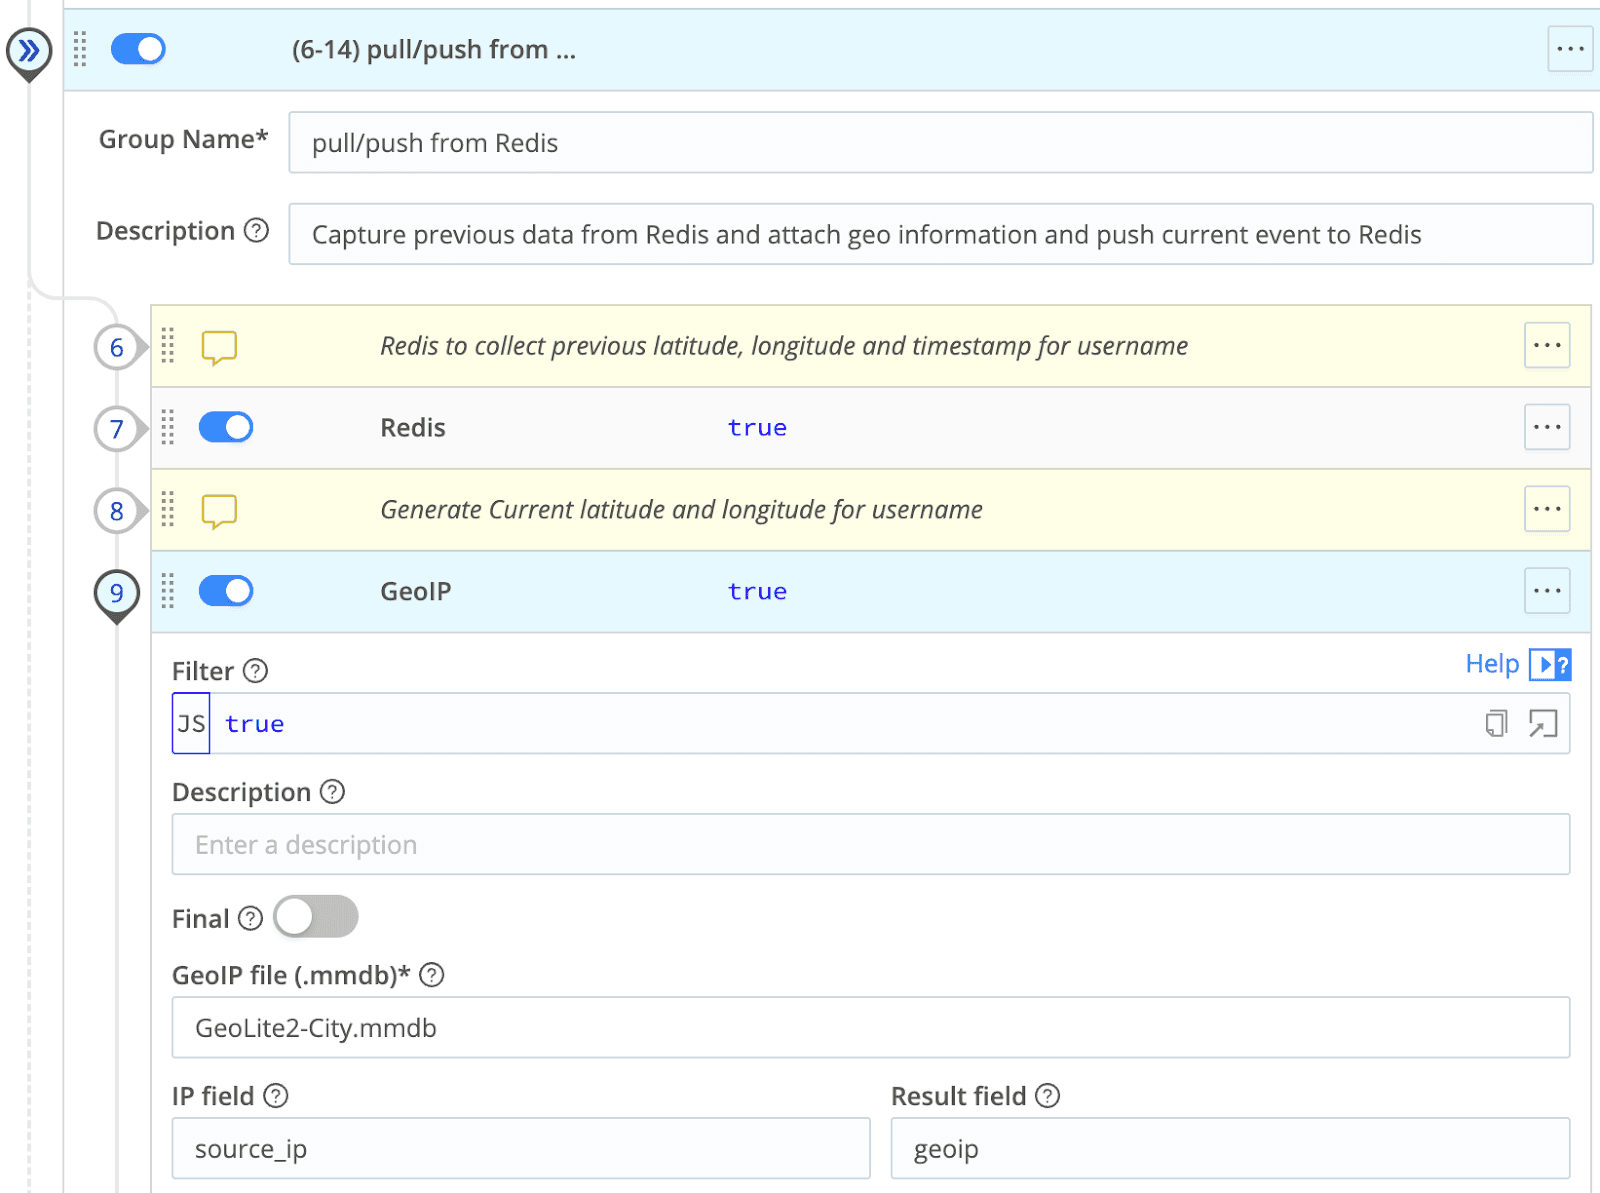Click the IP field input containing source_ip
This screenshot has height=1193, width=1600.
(520, 1149)
